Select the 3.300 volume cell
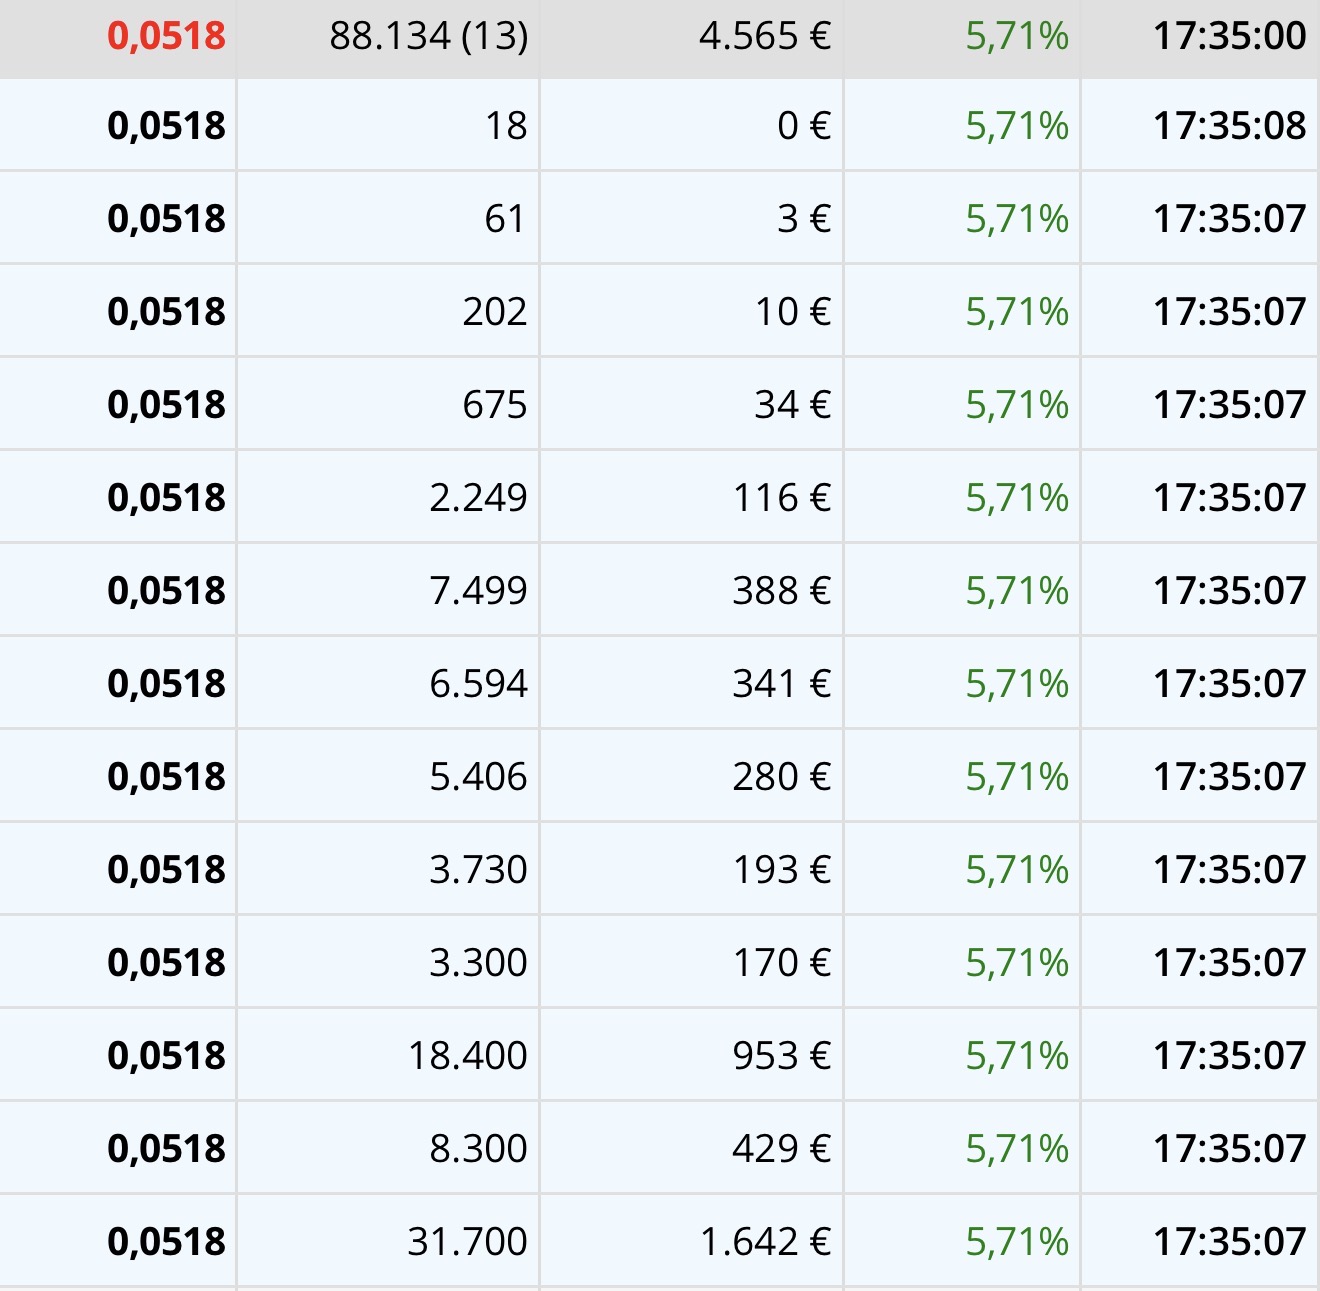The image size is (1320, 1291). point(478,963)
